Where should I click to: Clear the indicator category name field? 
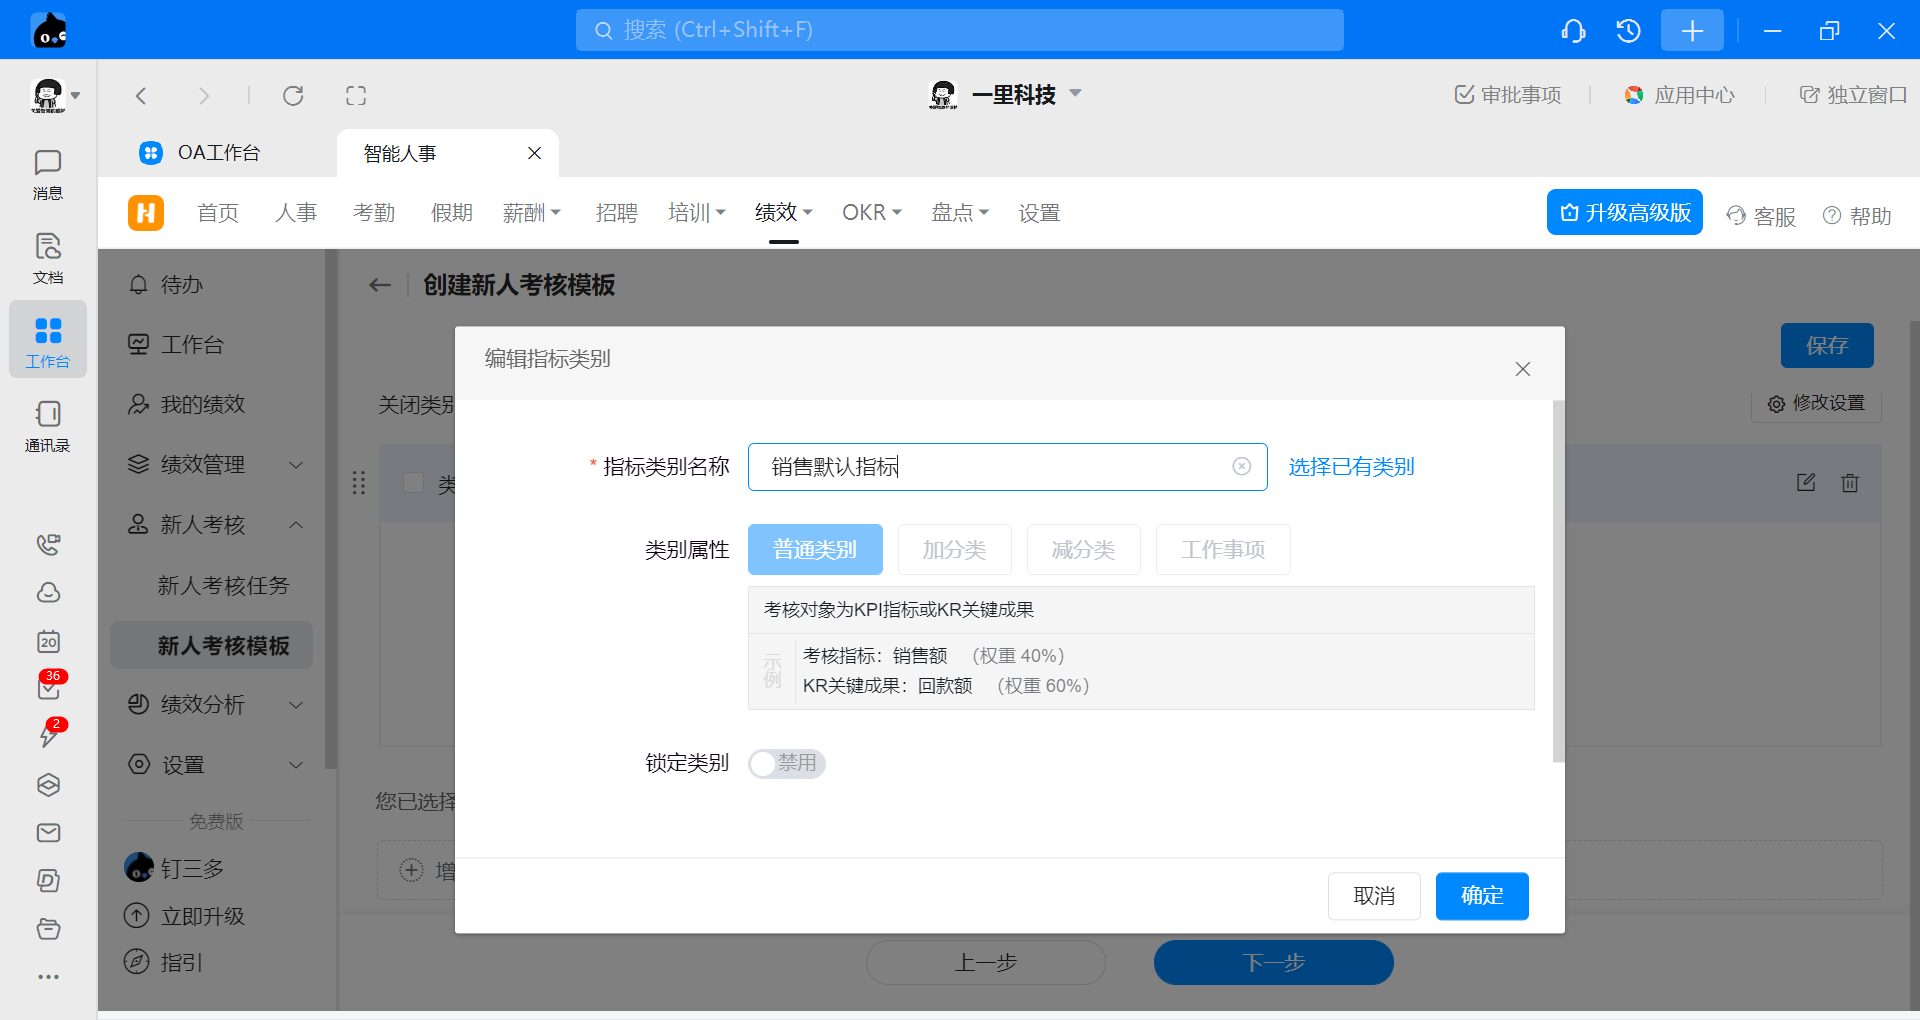tap(1241, 467)
